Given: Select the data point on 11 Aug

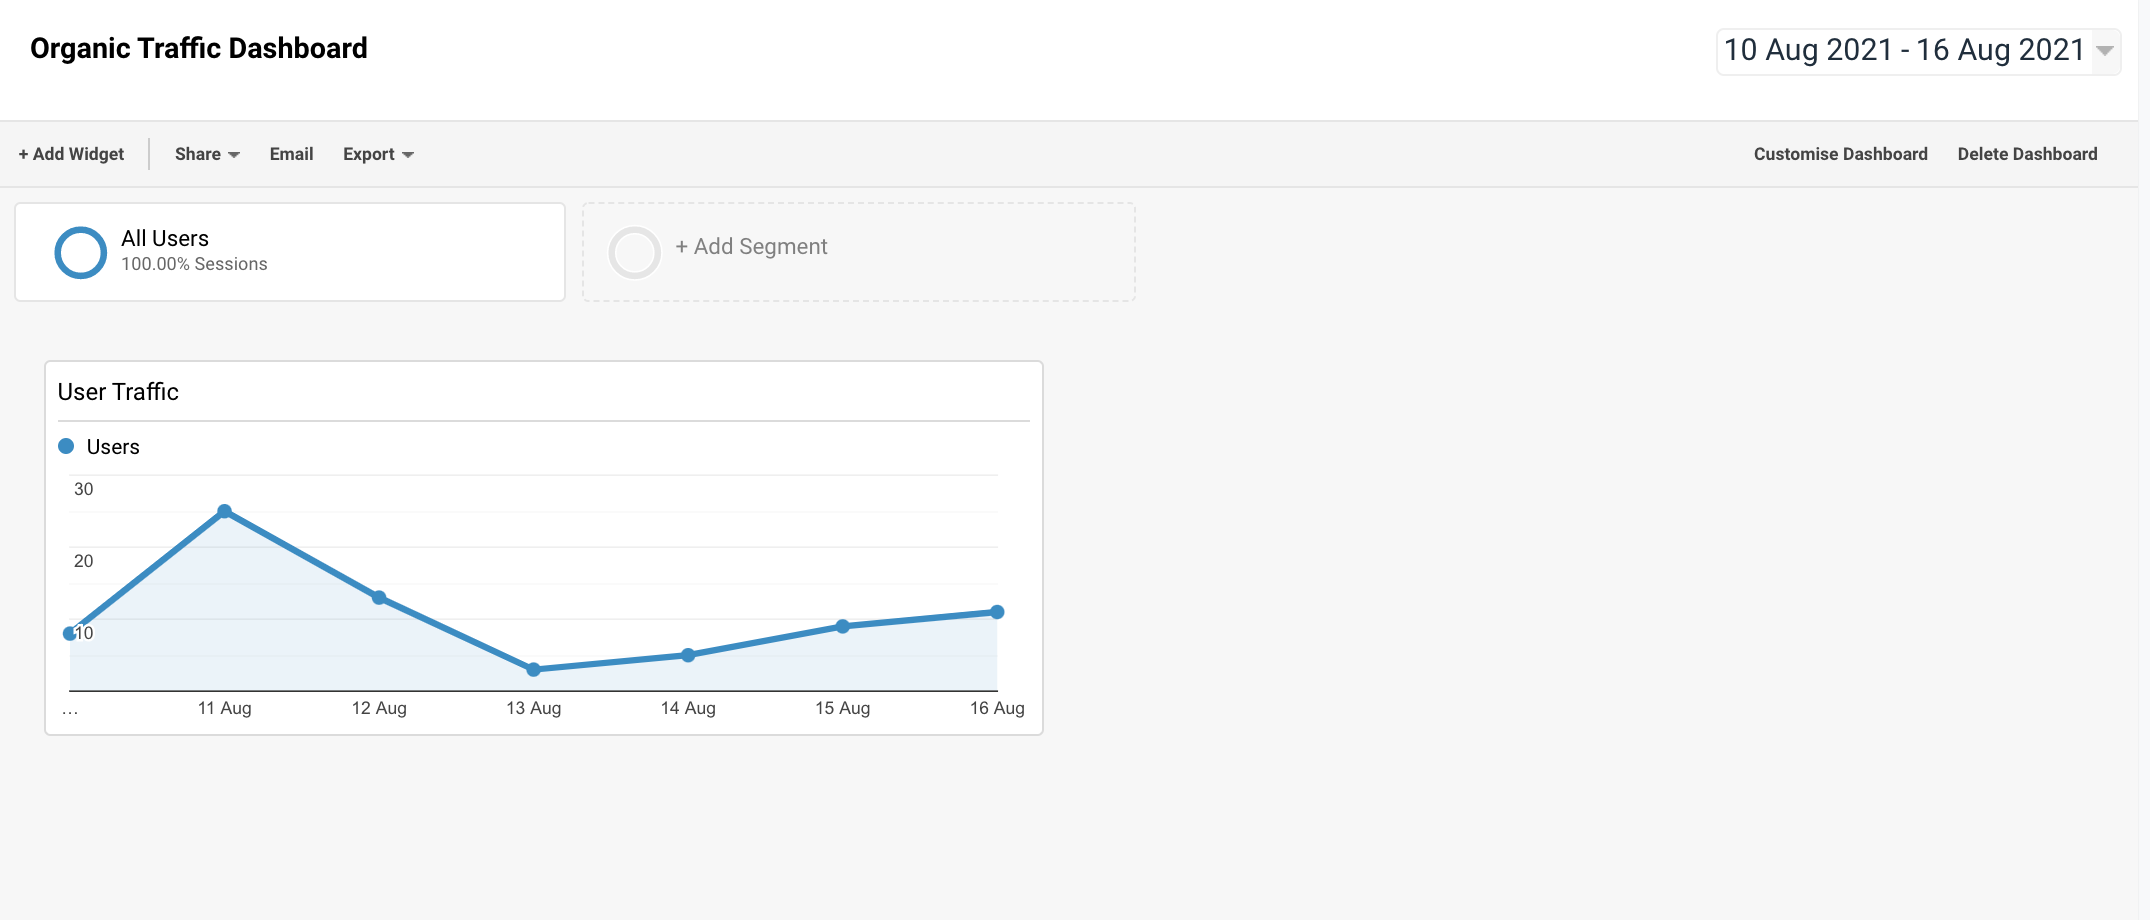Looking at the screenshot, I should (x=225, y=511).
